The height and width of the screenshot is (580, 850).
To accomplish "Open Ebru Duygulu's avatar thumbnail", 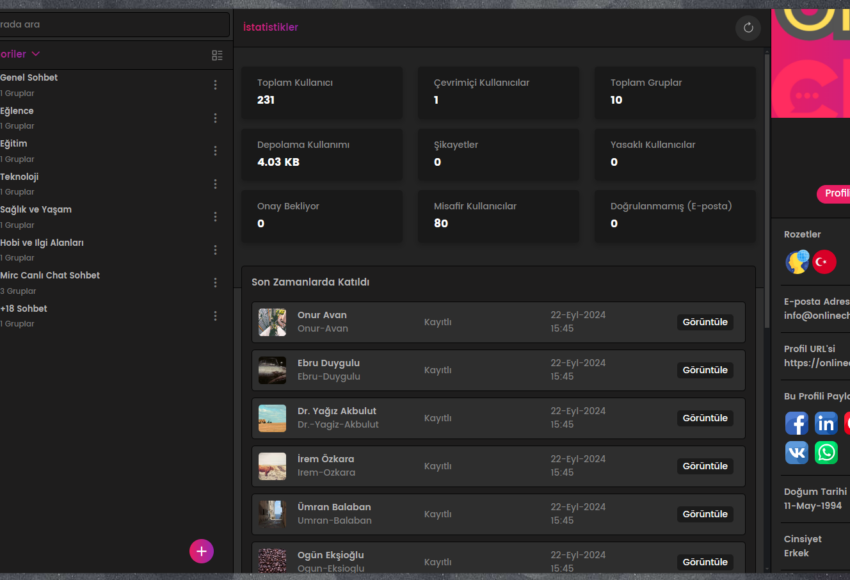I will click(272, 370).
